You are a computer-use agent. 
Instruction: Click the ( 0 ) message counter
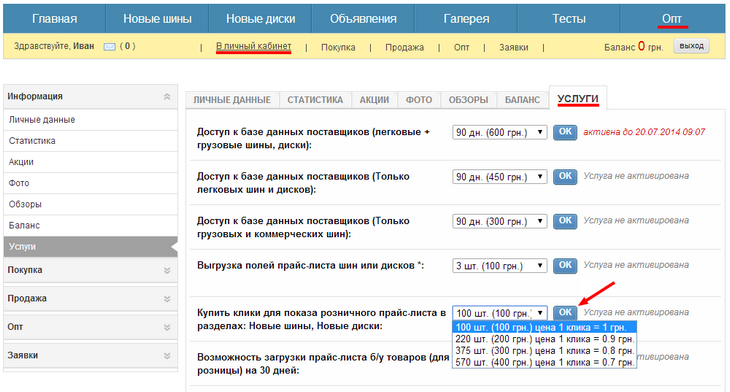tap(128, 46)
